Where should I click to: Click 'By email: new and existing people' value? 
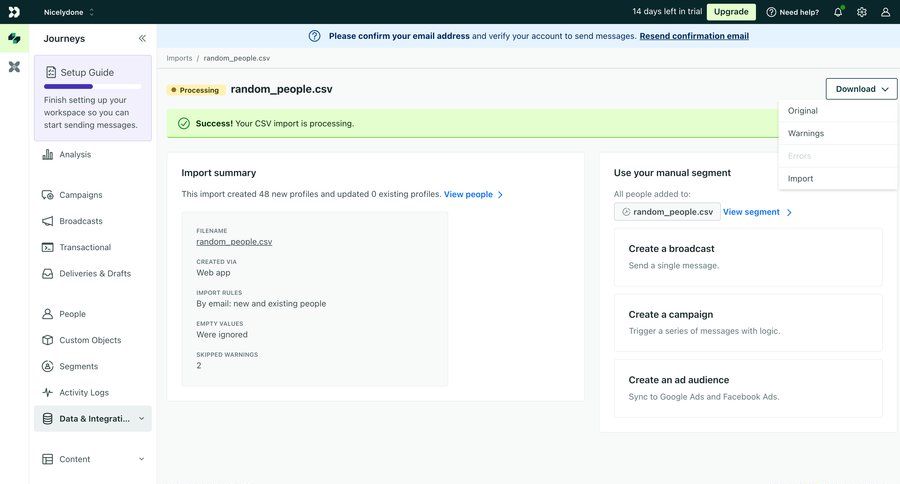tap(261, 304)
